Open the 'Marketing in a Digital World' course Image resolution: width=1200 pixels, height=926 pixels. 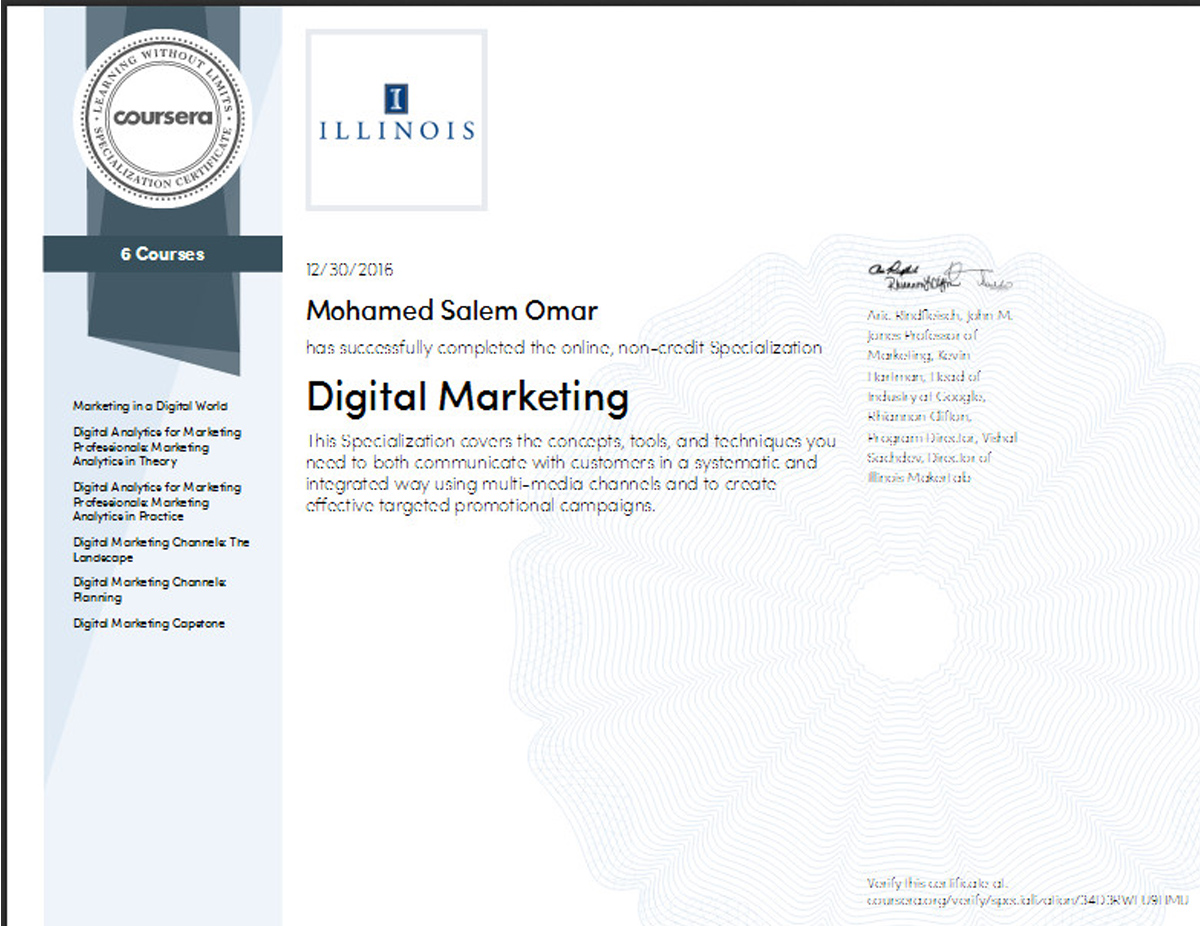point(150,406)
